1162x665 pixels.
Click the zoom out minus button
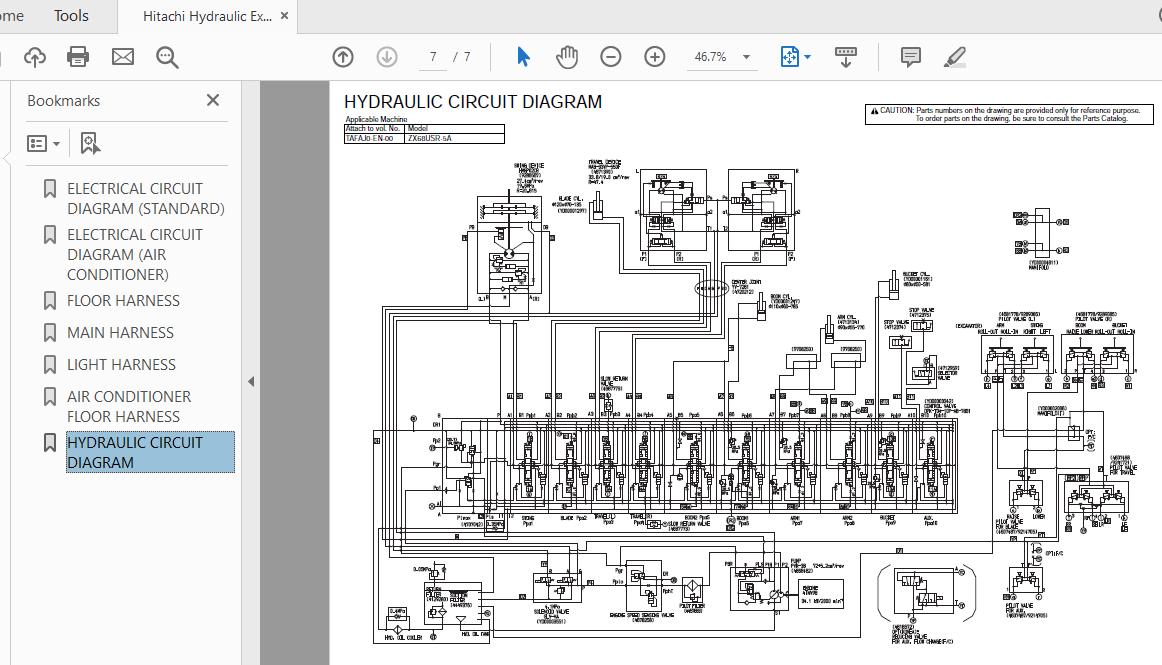611,57
